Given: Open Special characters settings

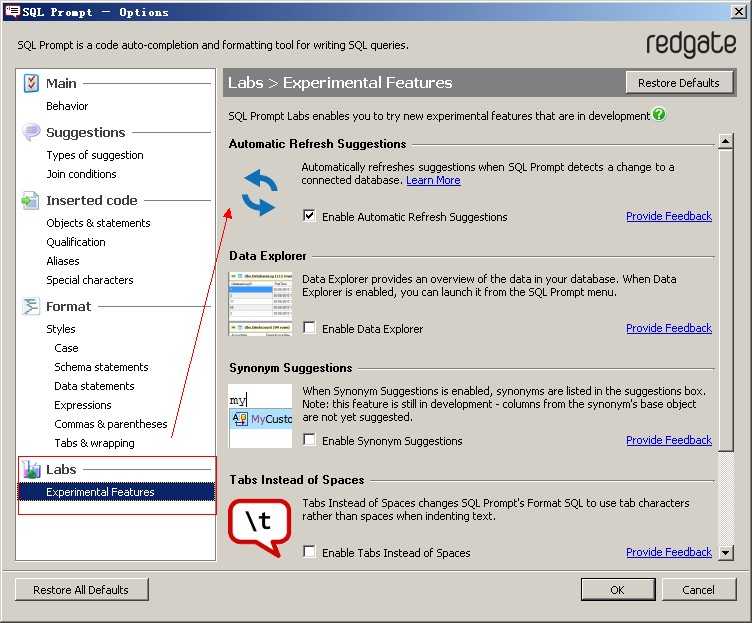Looking at the screenshot, I should [x=90, y=280].
